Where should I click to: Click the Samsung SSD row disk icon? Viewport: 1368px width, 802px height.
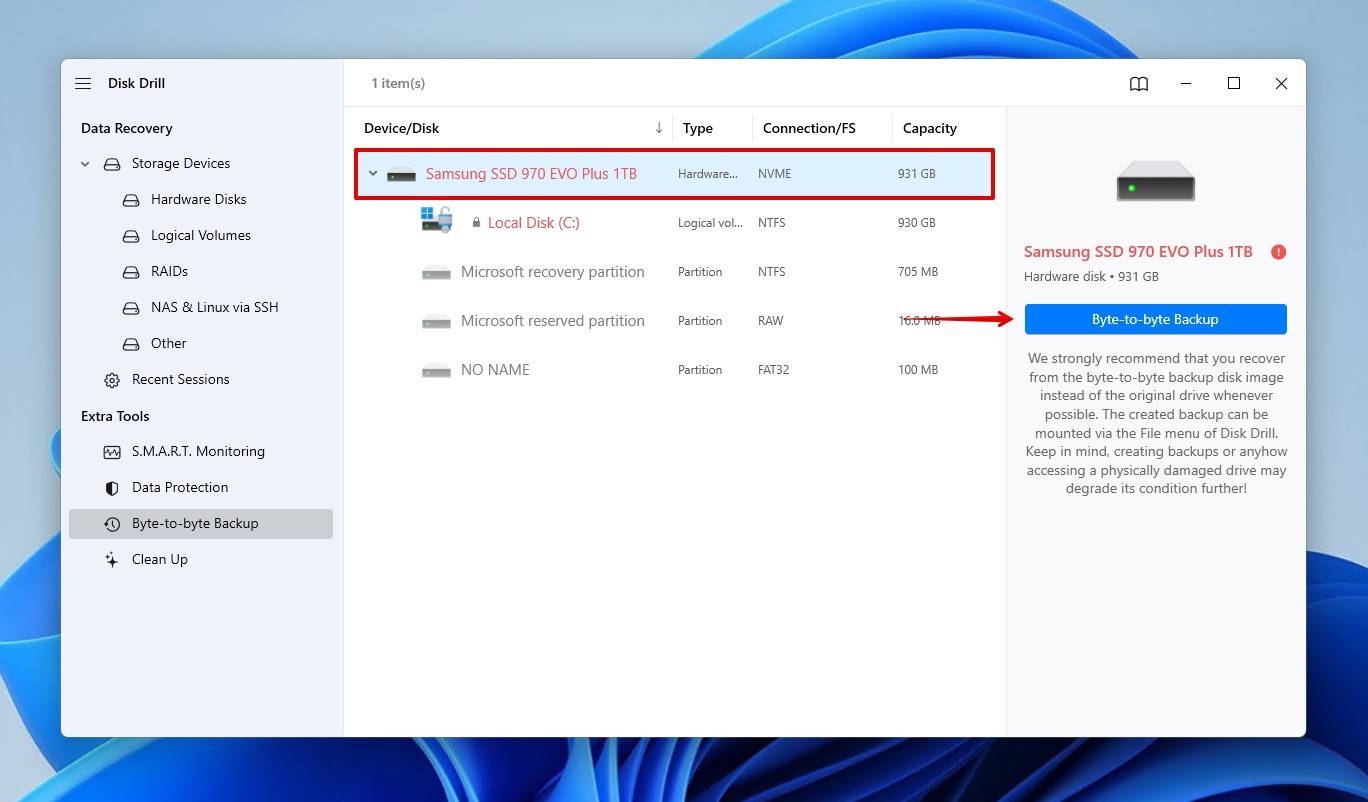[x=401, y=175]
